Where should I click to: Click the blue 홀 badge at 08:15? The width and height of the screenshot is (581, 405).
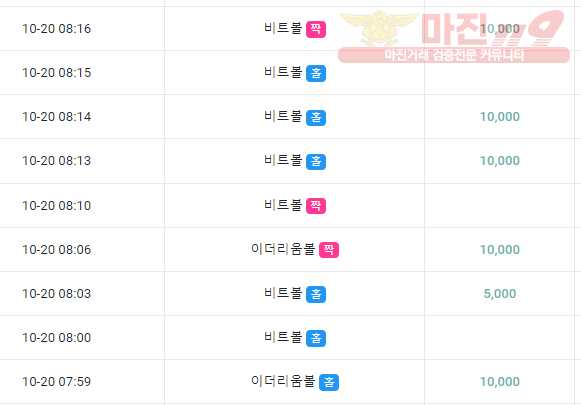(316, 73)
